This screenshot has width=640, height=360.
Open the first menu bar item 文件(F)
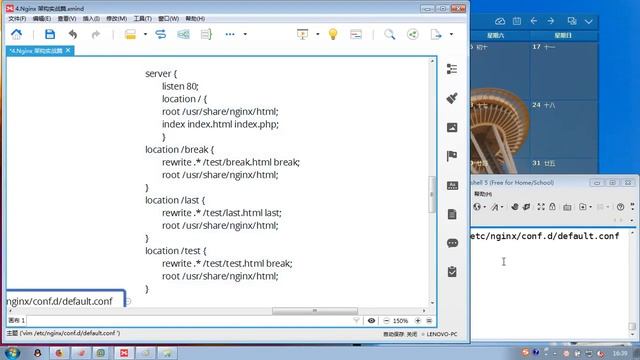pos(17,19)
